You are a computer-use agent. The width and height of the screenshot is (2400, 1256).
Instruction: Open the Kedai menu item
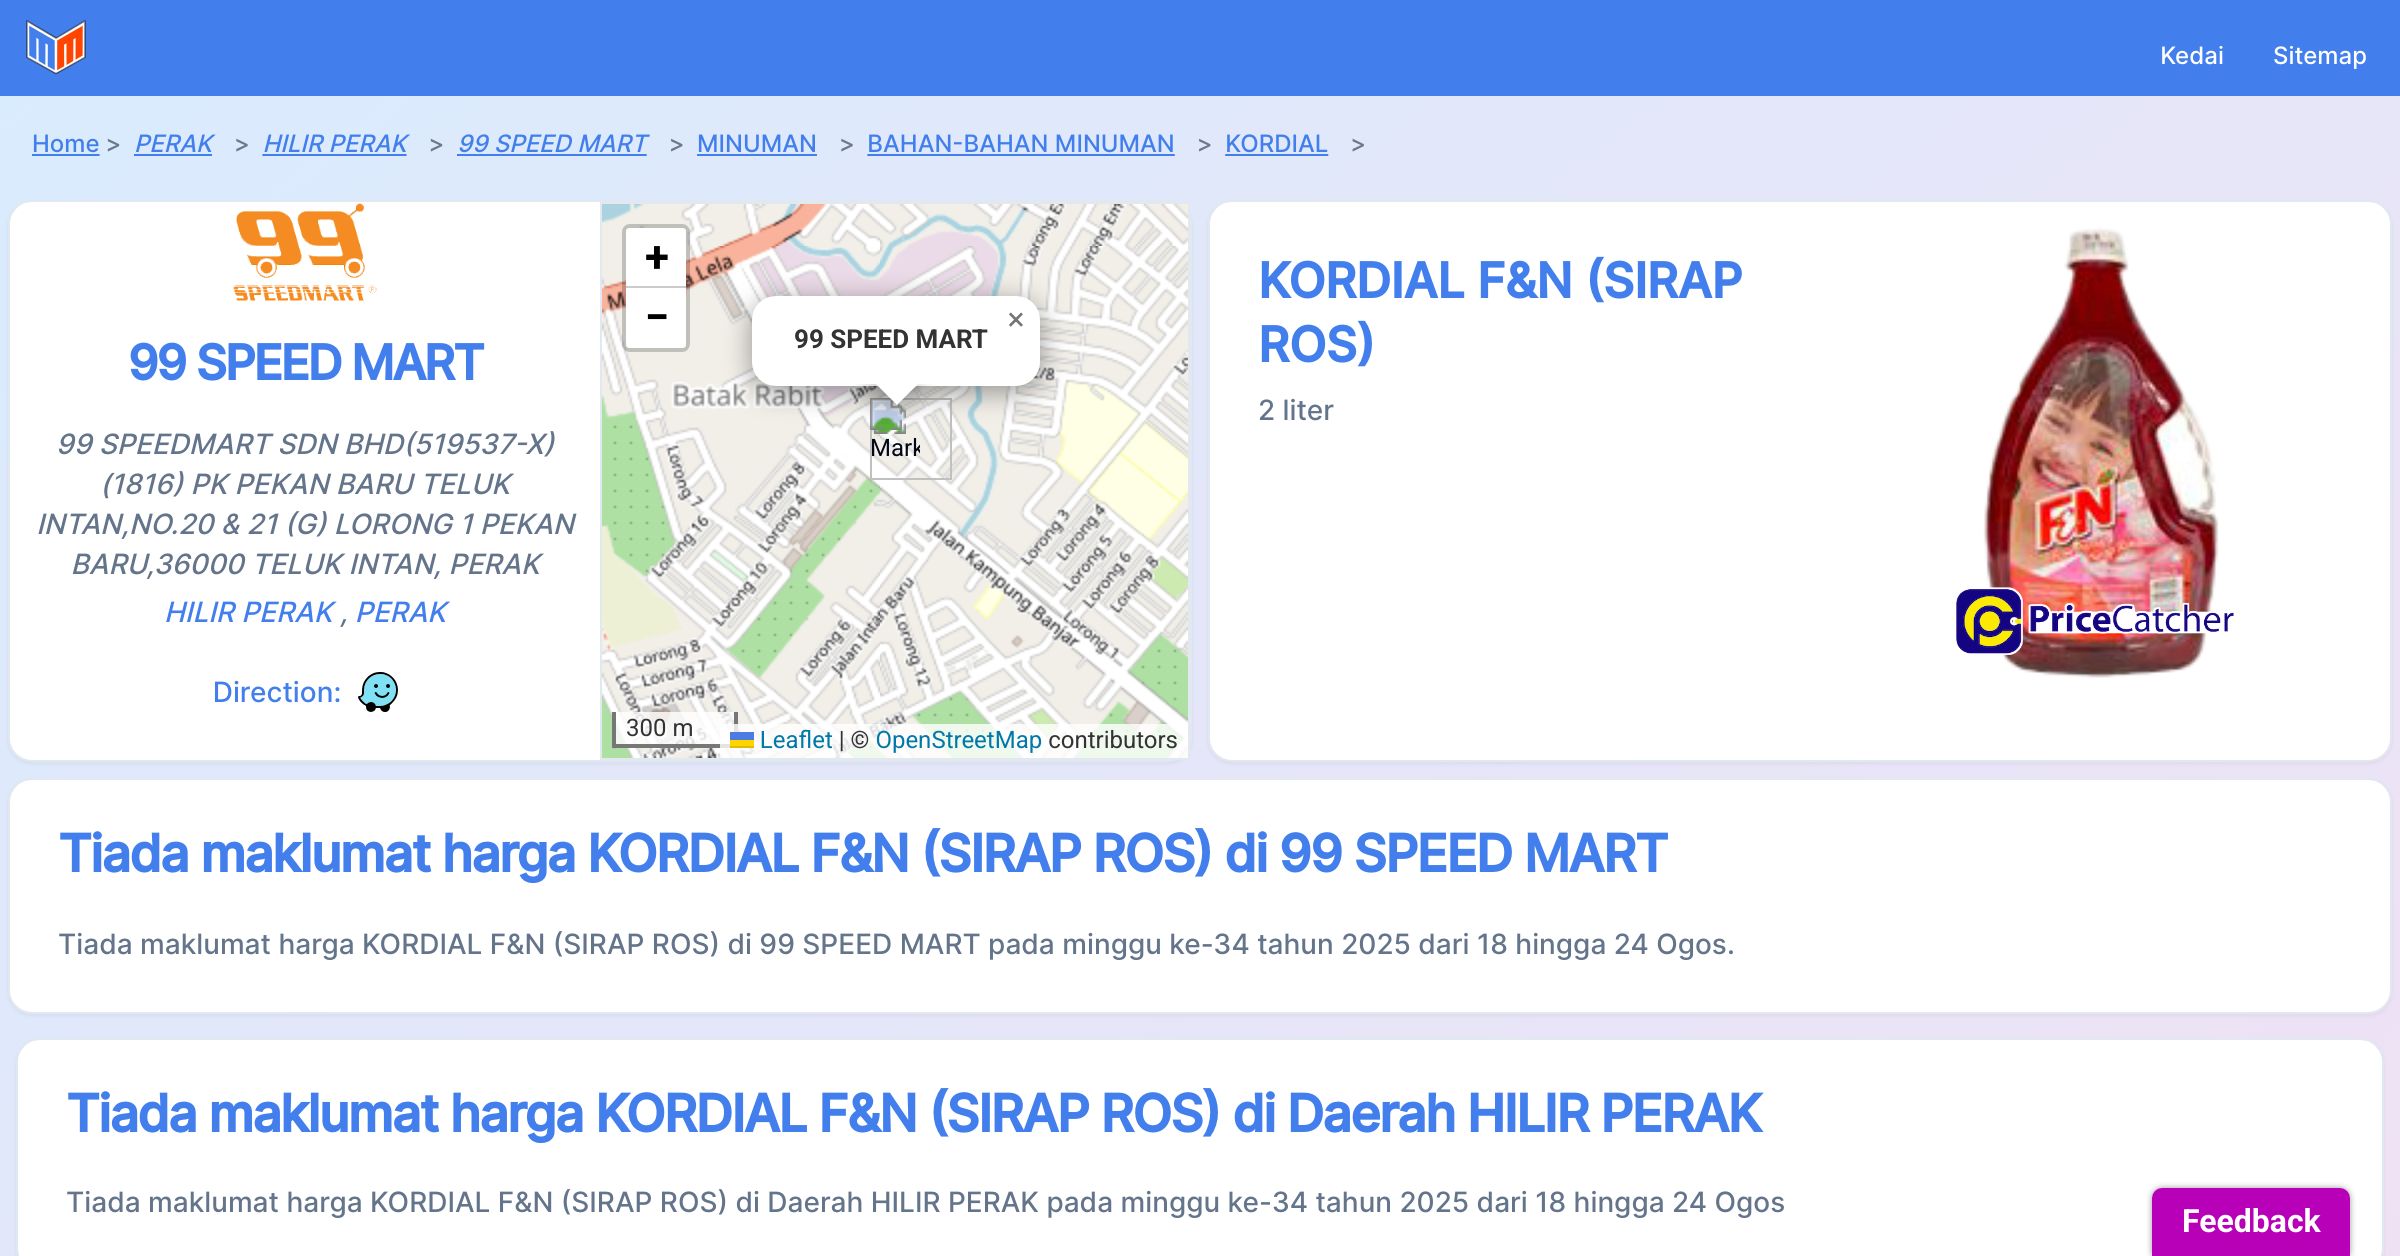[x=2191, y=55]
